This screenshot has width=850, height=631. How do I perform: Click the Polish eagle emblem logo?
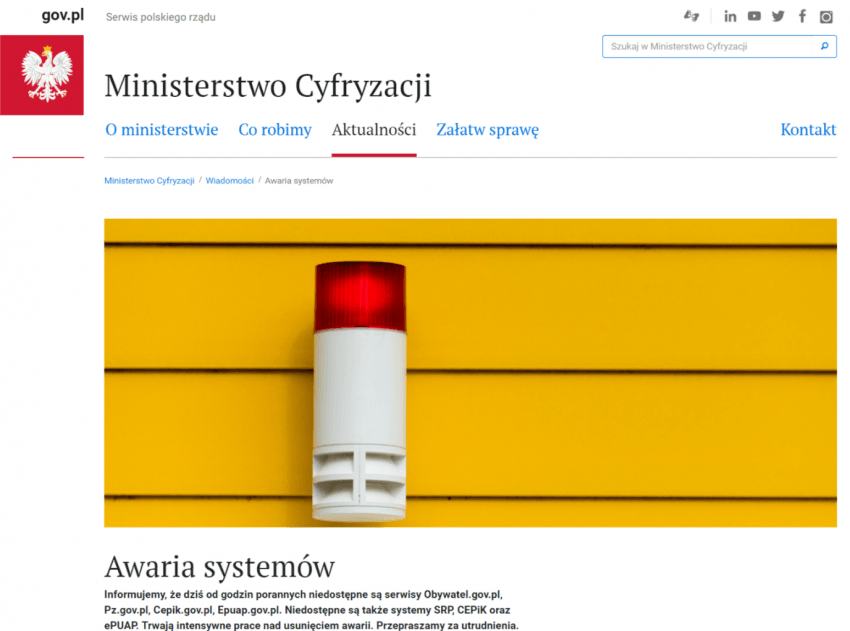click(x=42, y=75)
